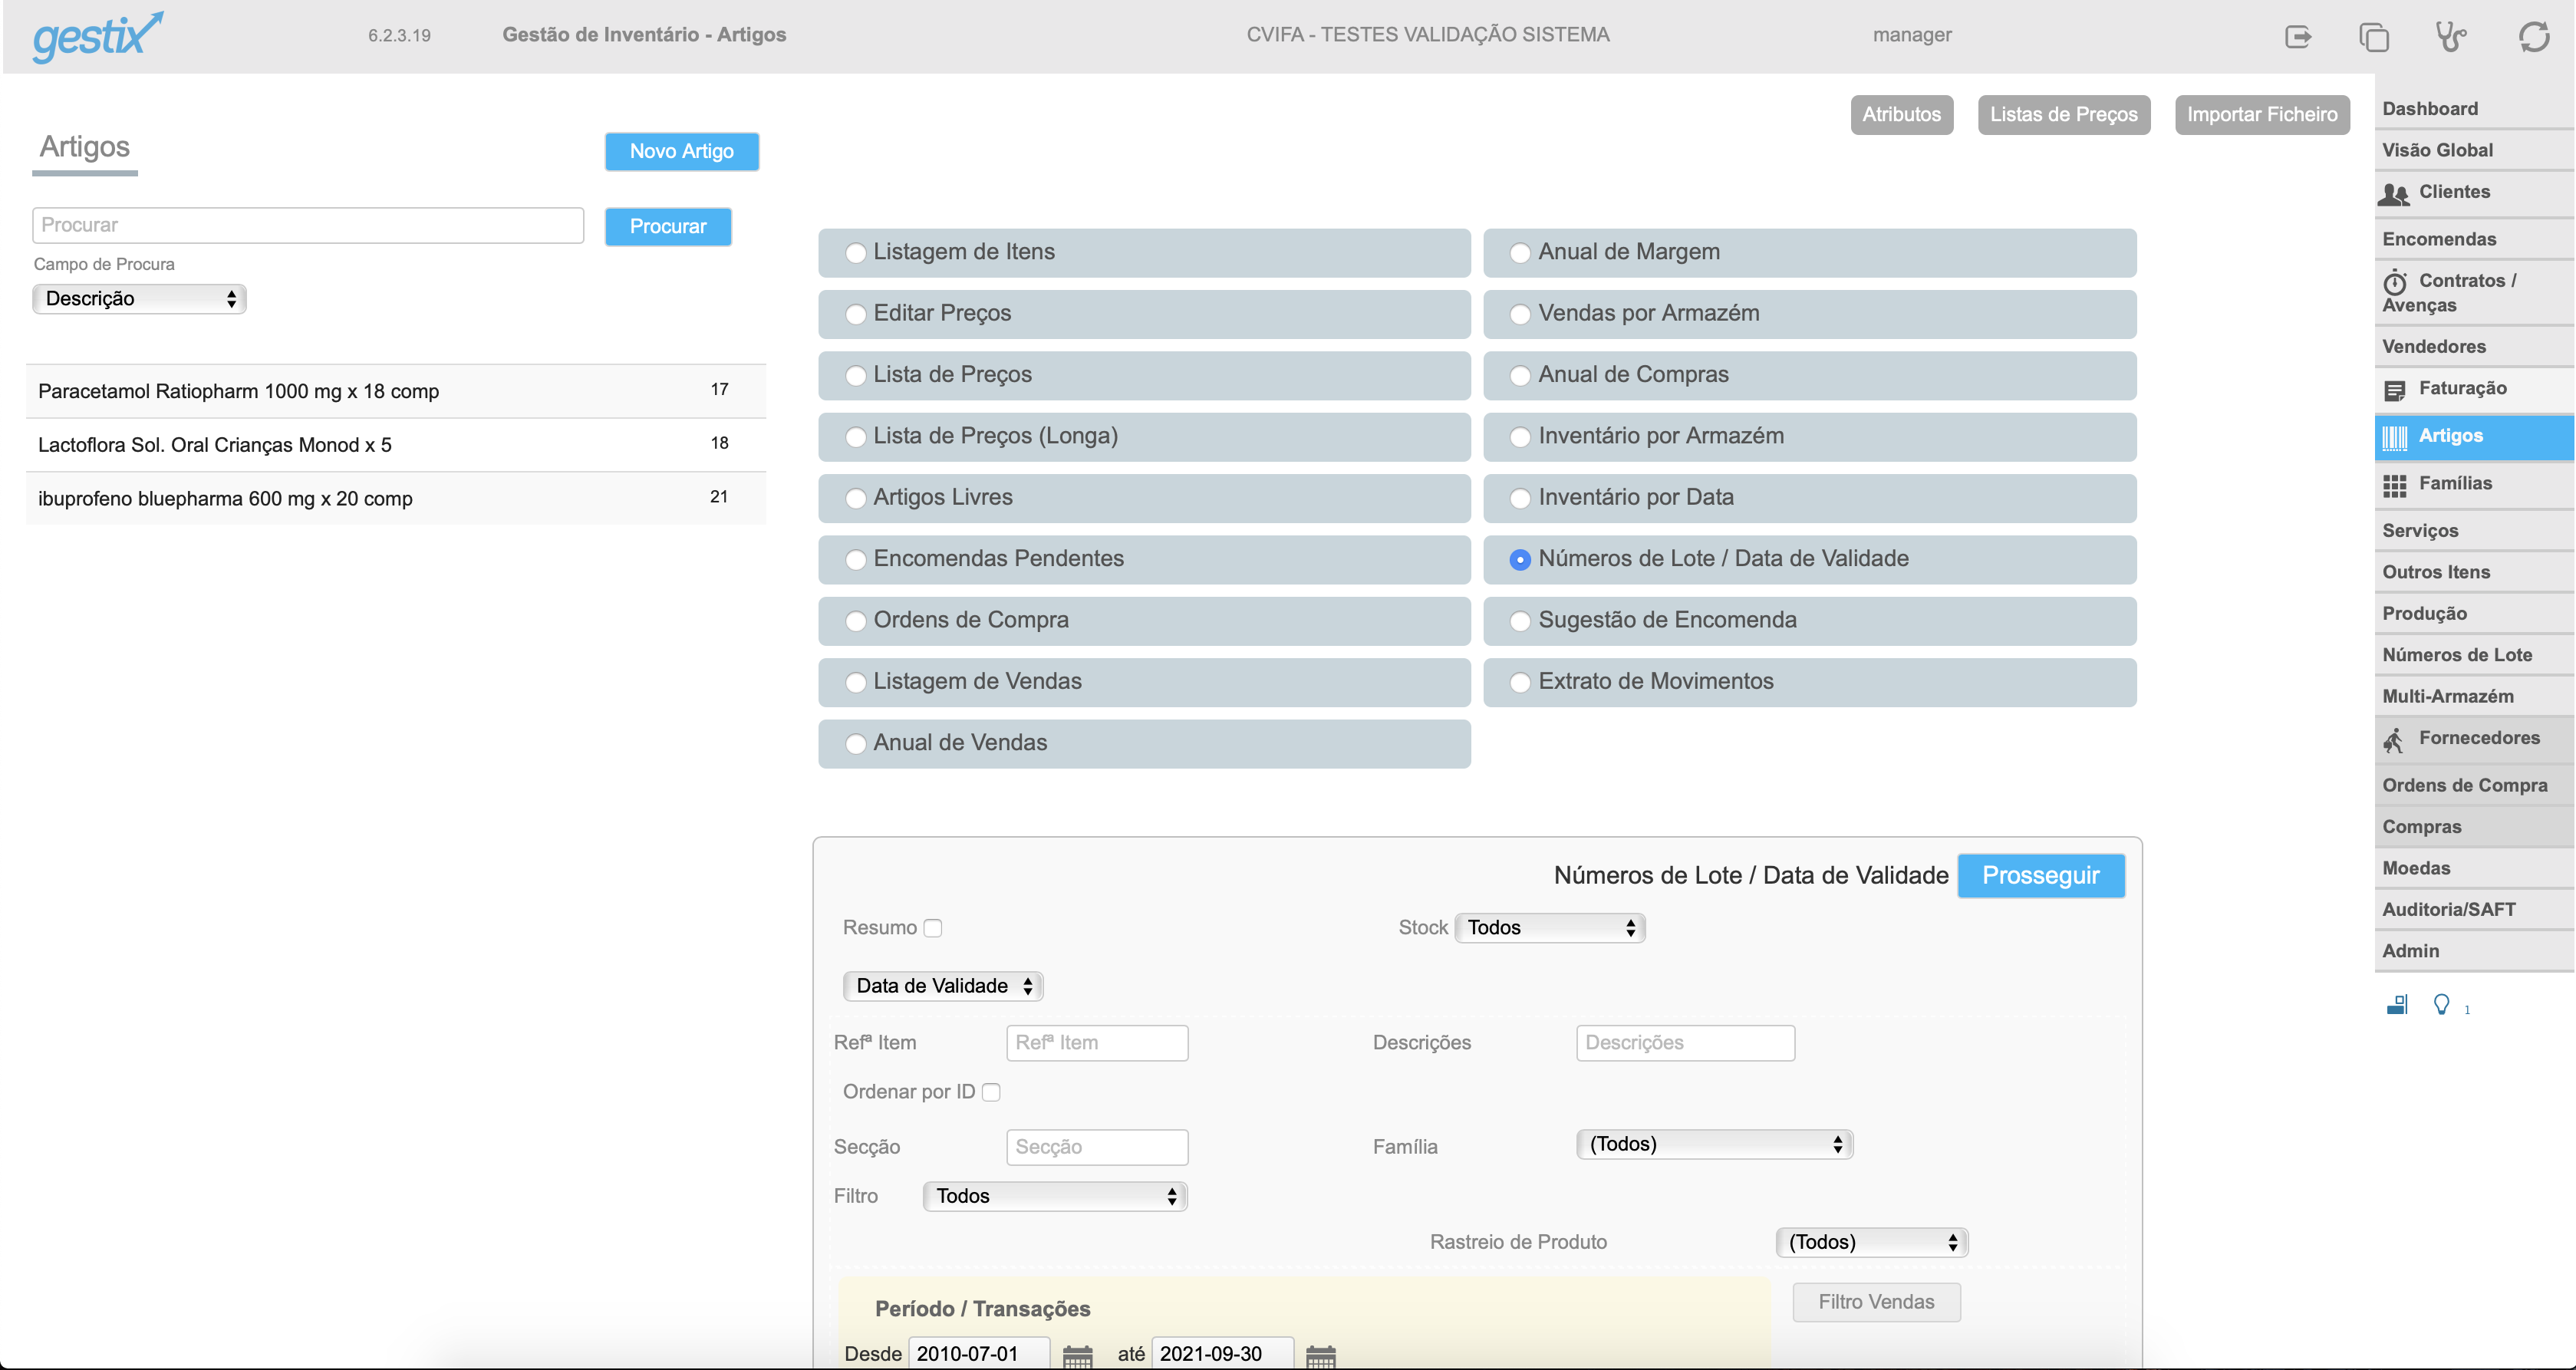2576x1370 pixels.
Task: Open the Stock Todos dropdown
Action: tap(1549, 928)
